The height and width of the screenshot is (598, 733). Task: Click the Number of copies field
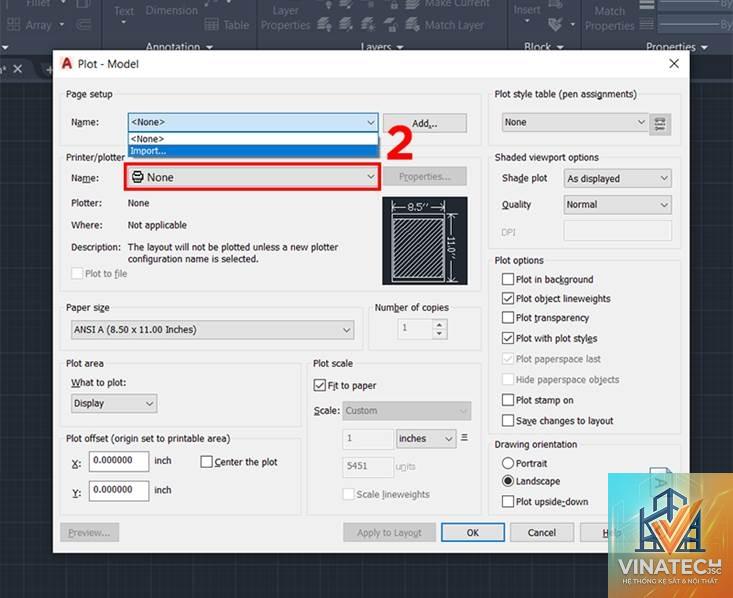point(416,329)
